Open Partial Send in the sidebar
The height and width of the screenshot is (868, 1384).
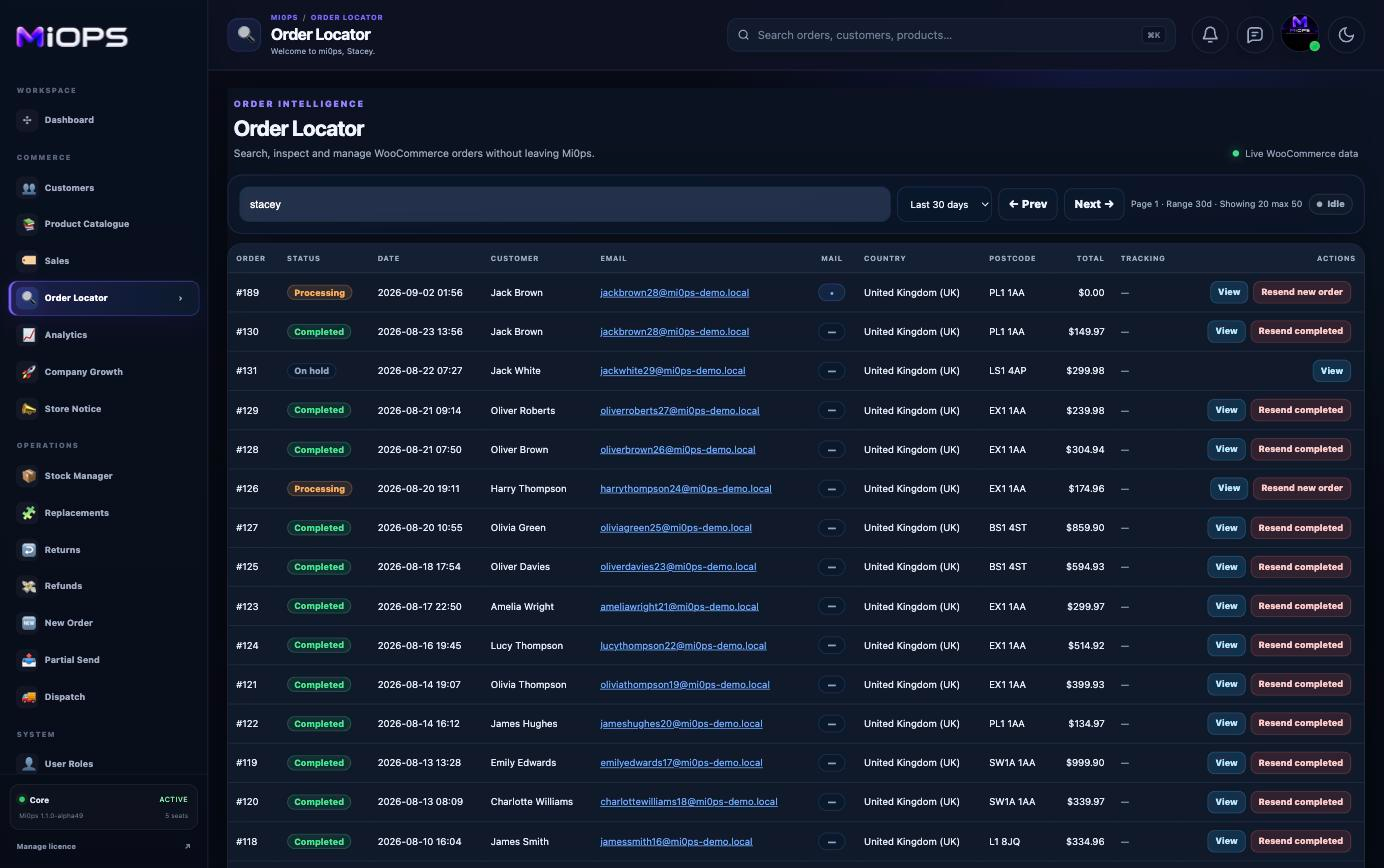point(103,660)
